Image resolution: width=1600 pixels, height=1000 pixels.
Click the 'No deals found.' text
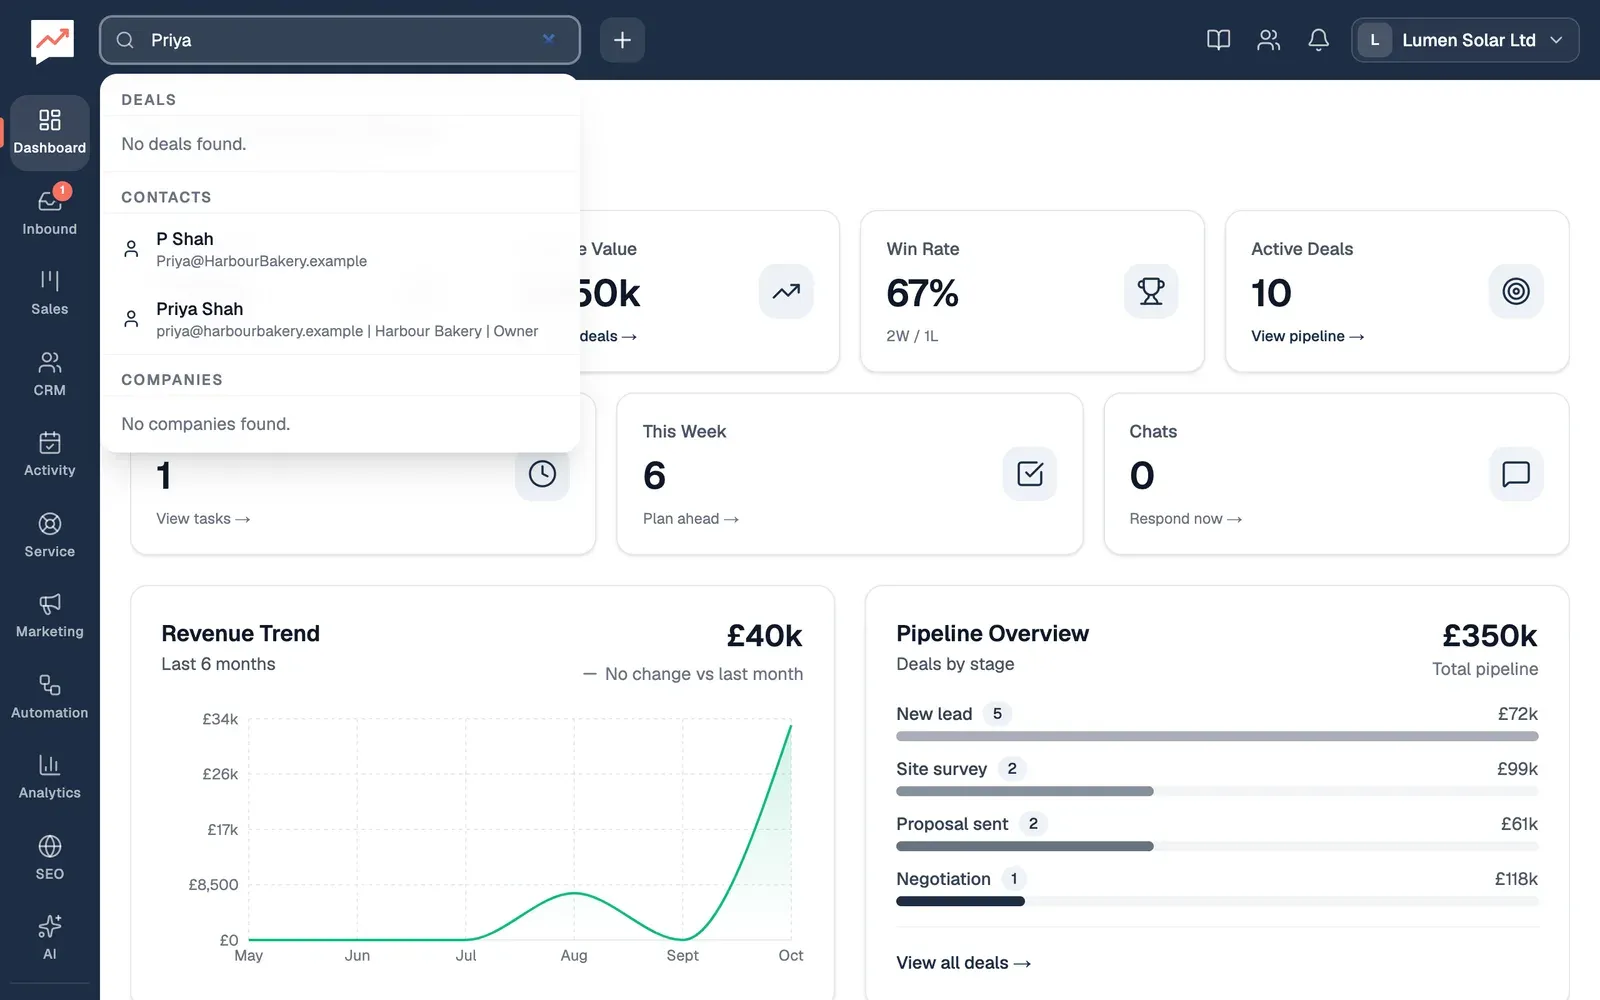pos(184,144)
